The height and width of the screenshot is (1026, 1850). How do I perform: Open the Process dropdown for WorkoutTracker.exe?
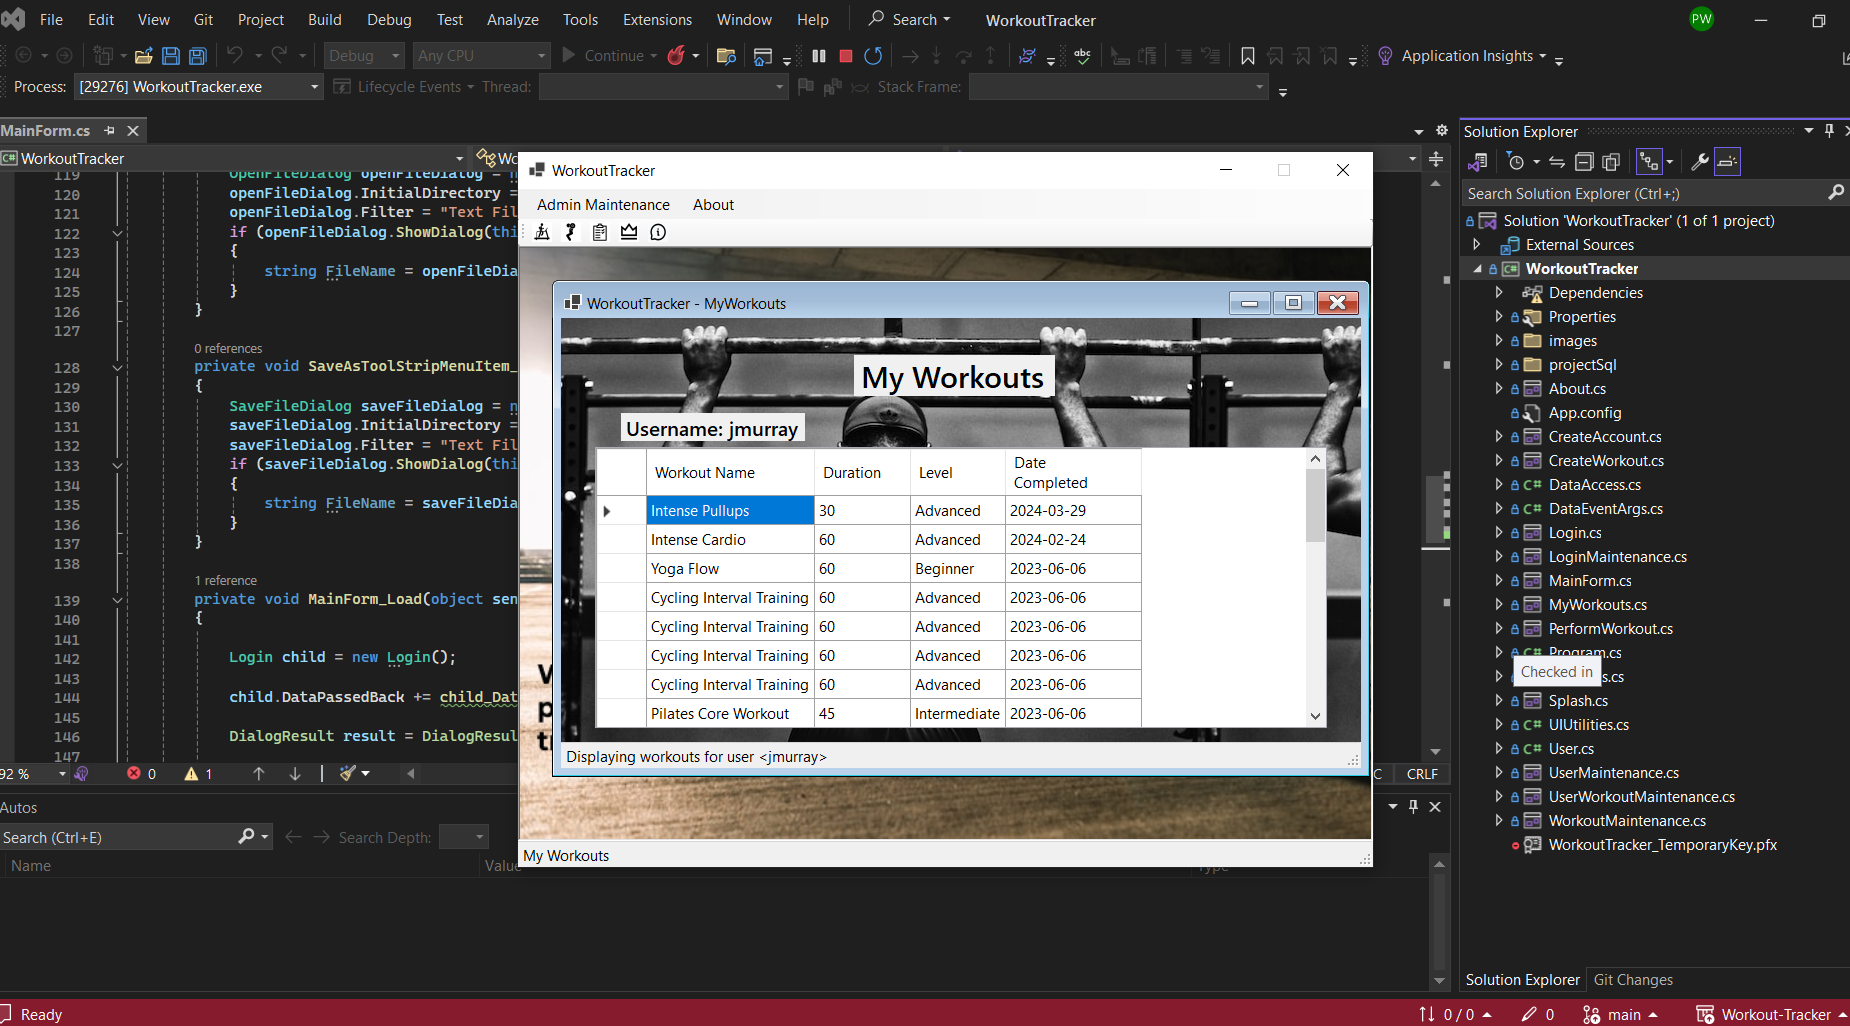coord(314,87)
